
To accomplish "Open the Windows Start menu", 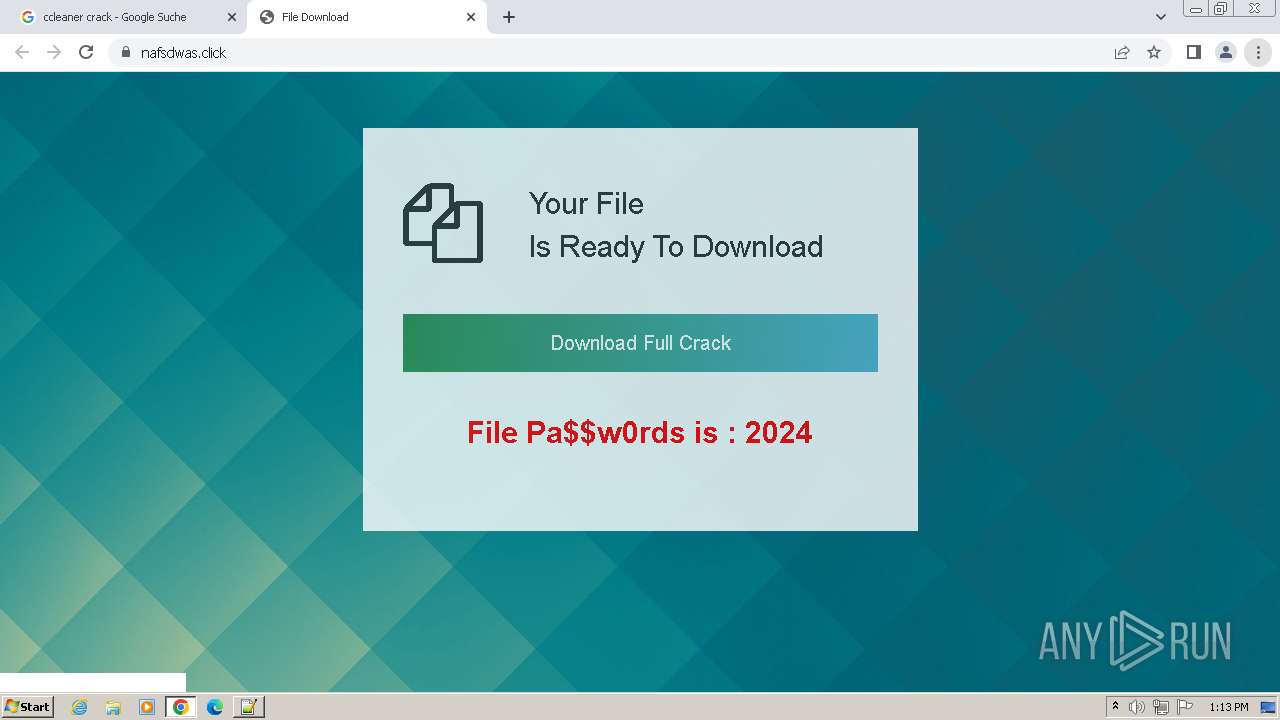I will tap(28, 707).
